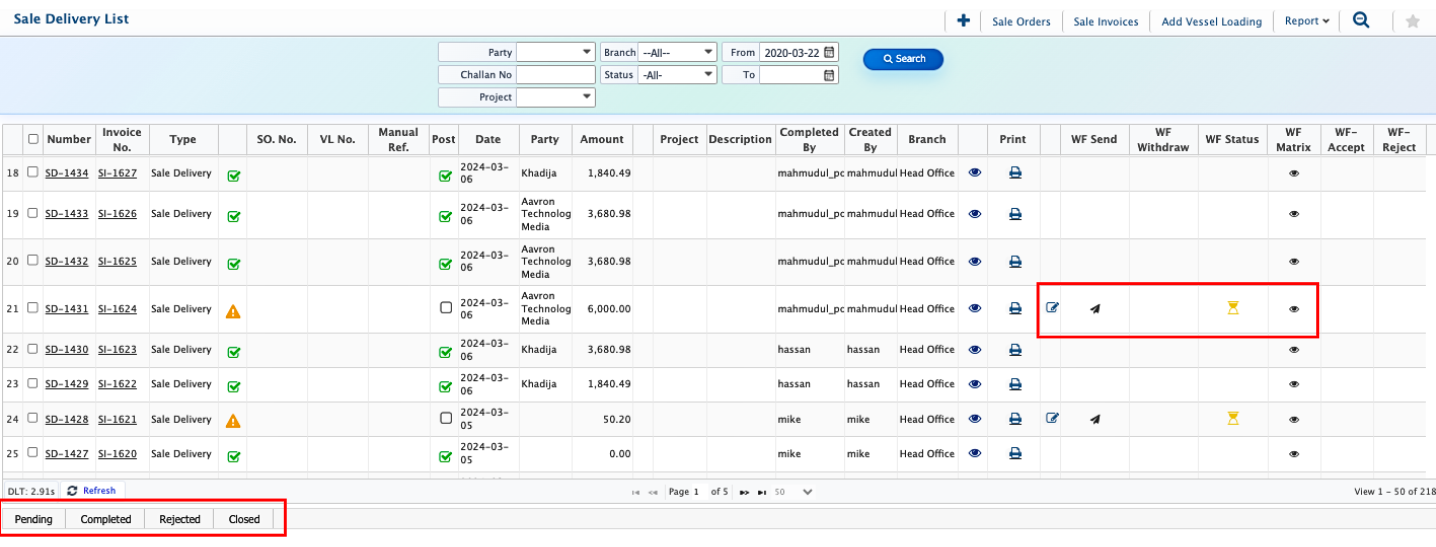Send SD-1431 to workflow via paper plane

(1094, 309)
